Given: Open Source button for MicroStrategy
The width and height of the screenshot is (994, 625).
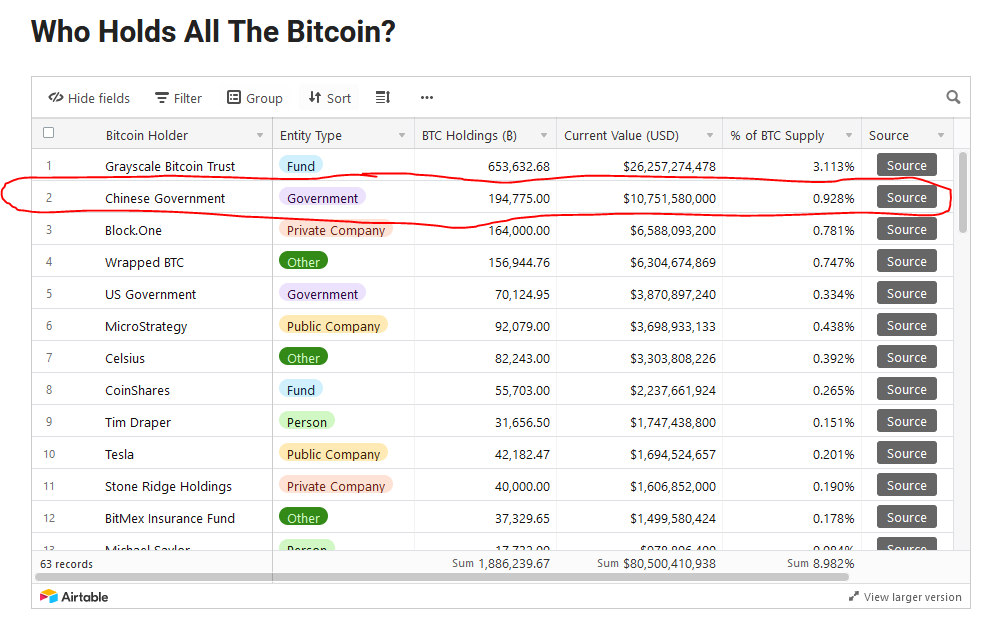Looking at the screenshot, I should tap(907, 325).
